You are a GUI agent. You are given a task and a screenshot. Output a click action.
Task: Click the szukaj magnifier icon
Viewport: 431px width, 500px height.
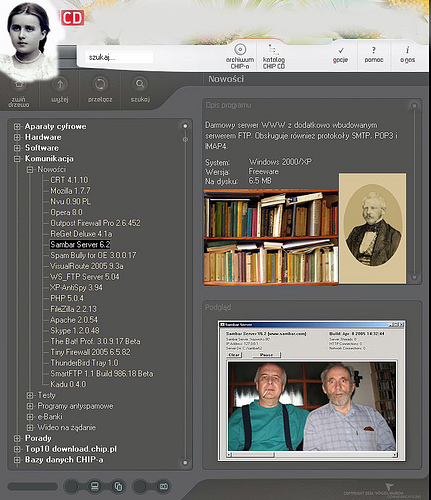click(140, 84)
